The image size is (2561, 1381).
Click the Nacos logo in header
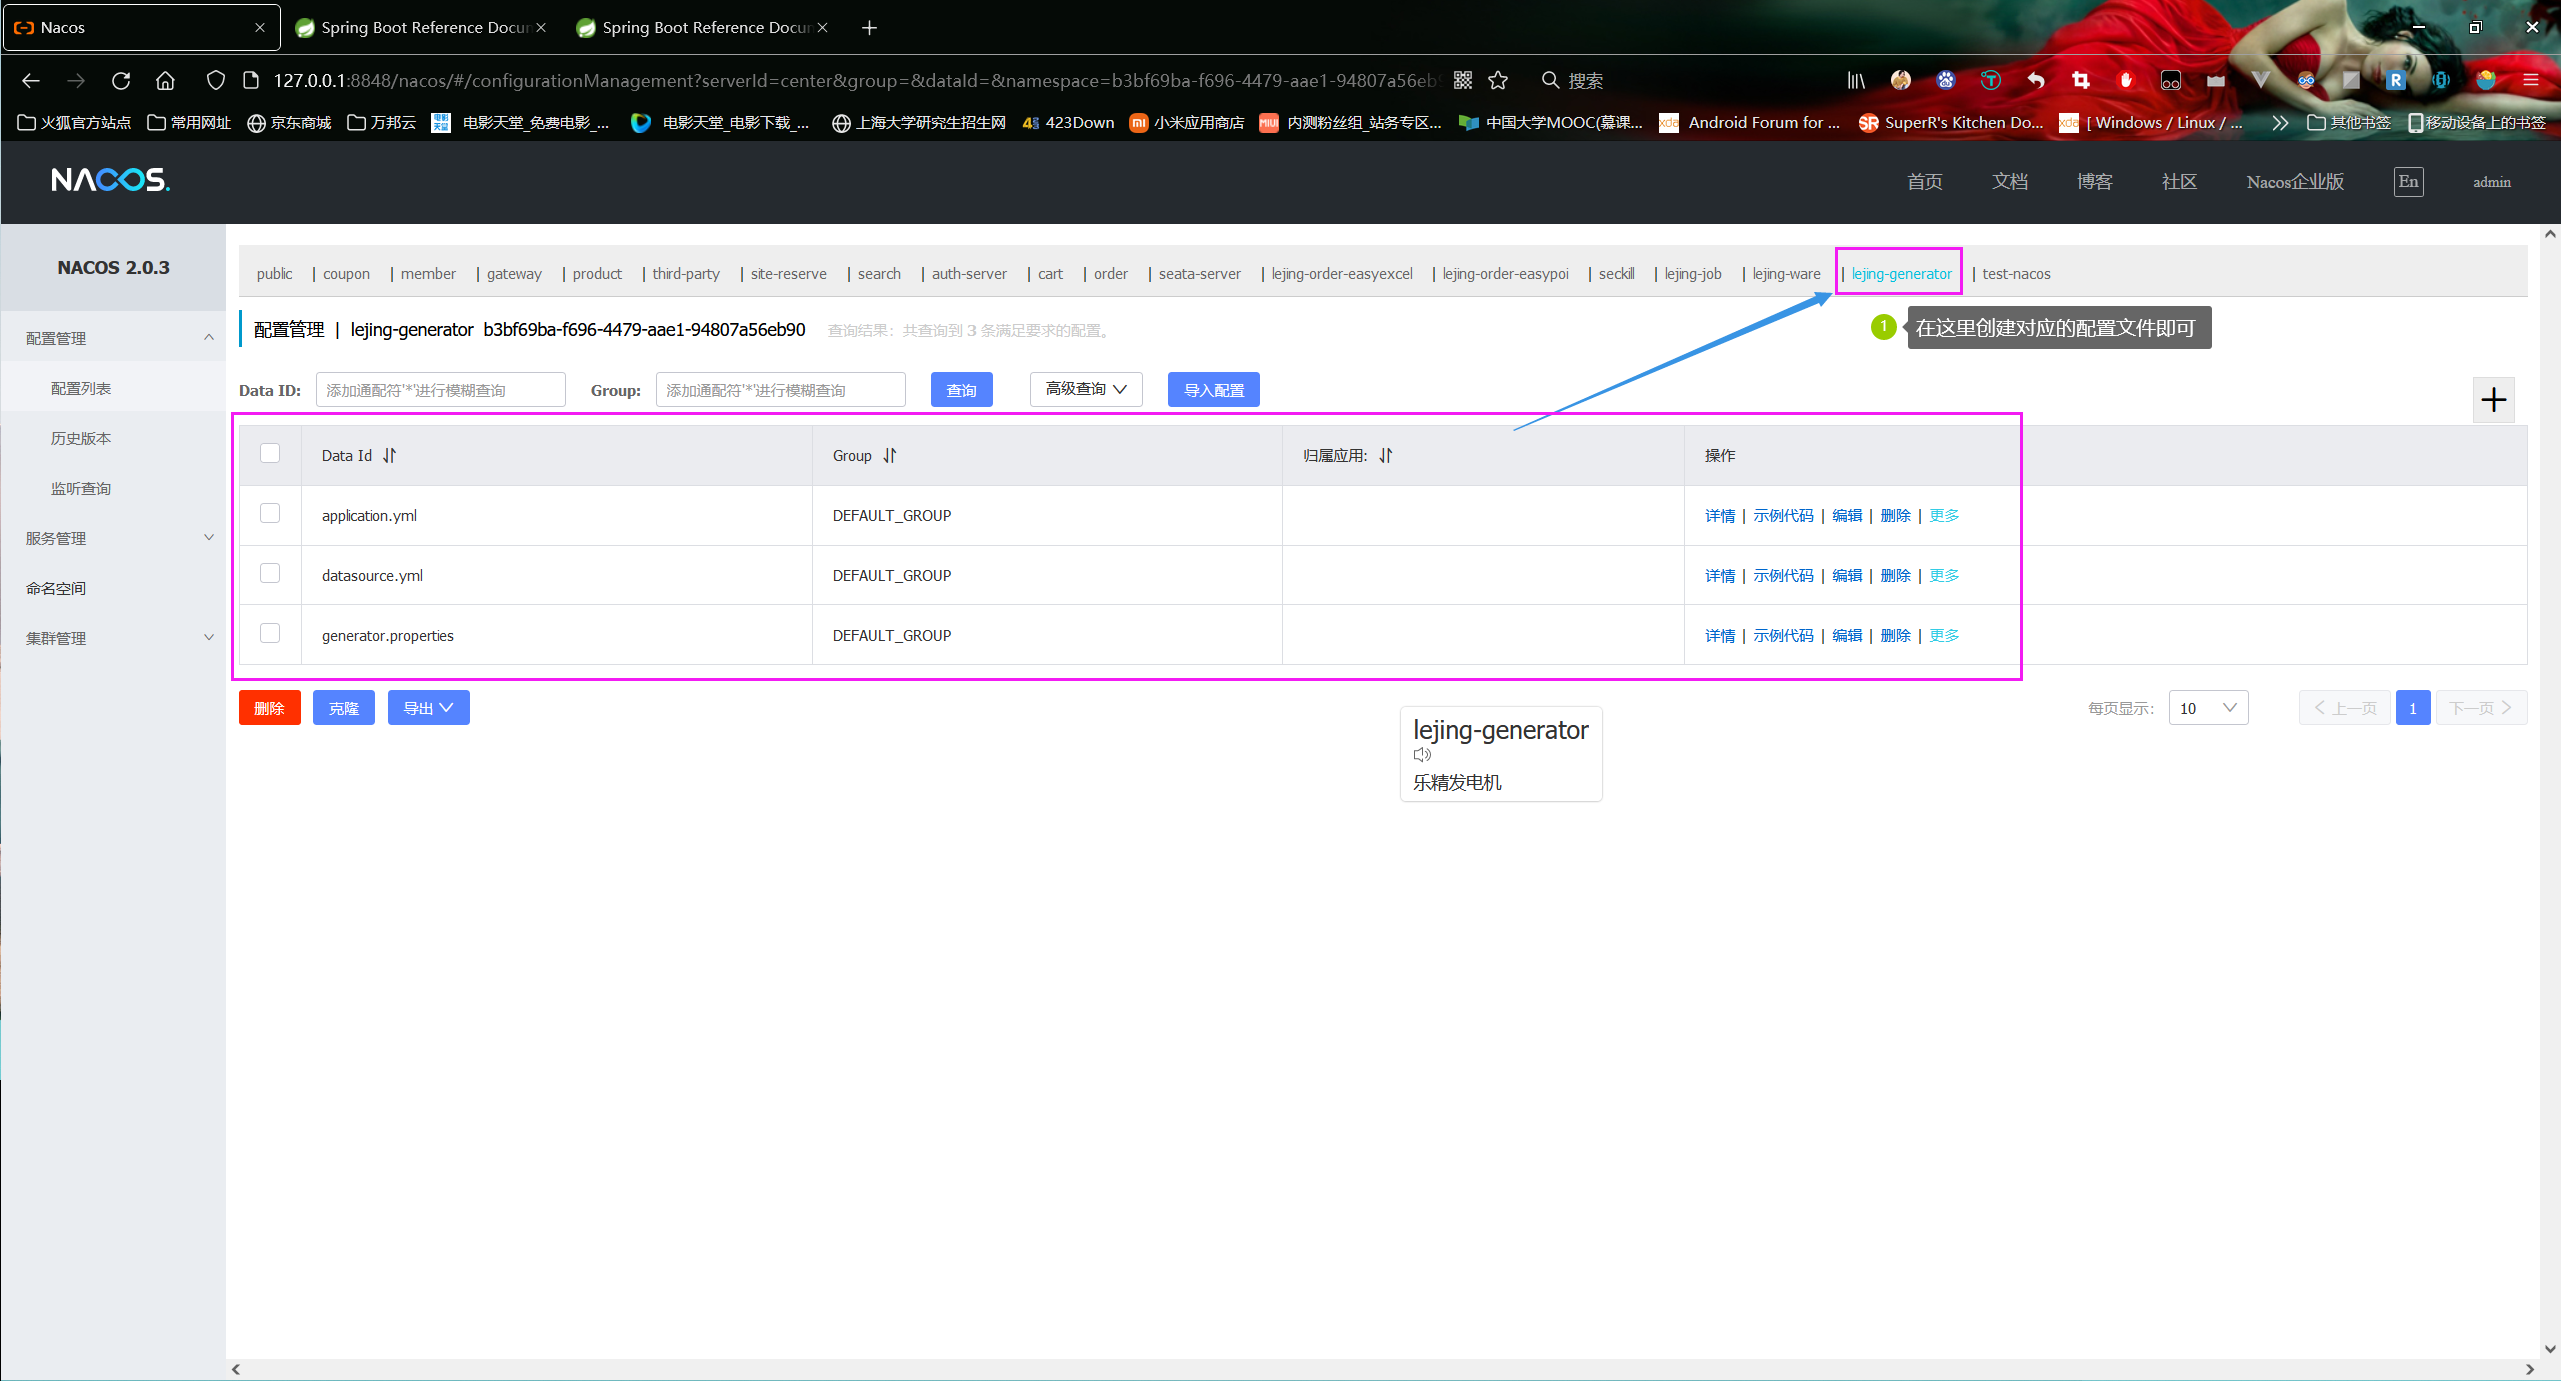pyautogui.click(x=110, y=180)
